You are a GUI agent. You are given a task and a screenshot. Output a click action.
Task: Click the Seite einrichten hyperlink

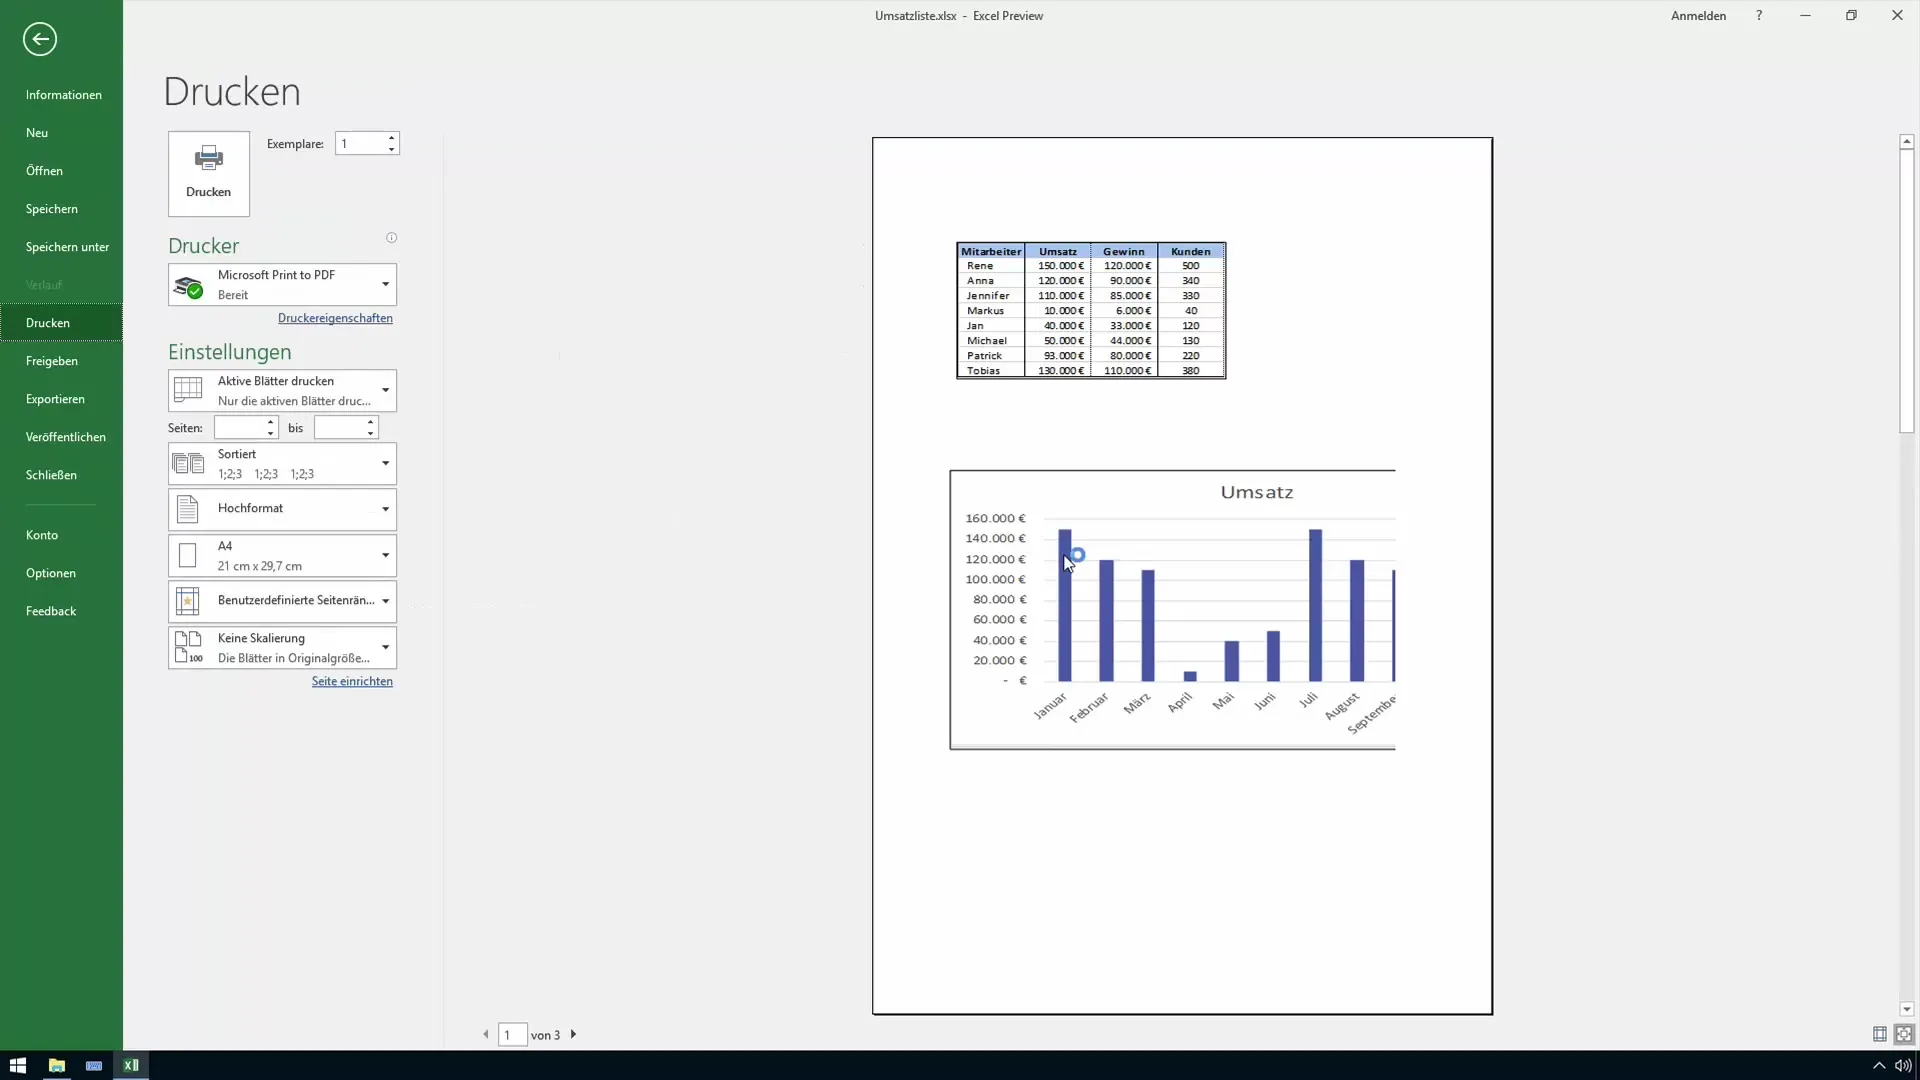click(351, 680)
